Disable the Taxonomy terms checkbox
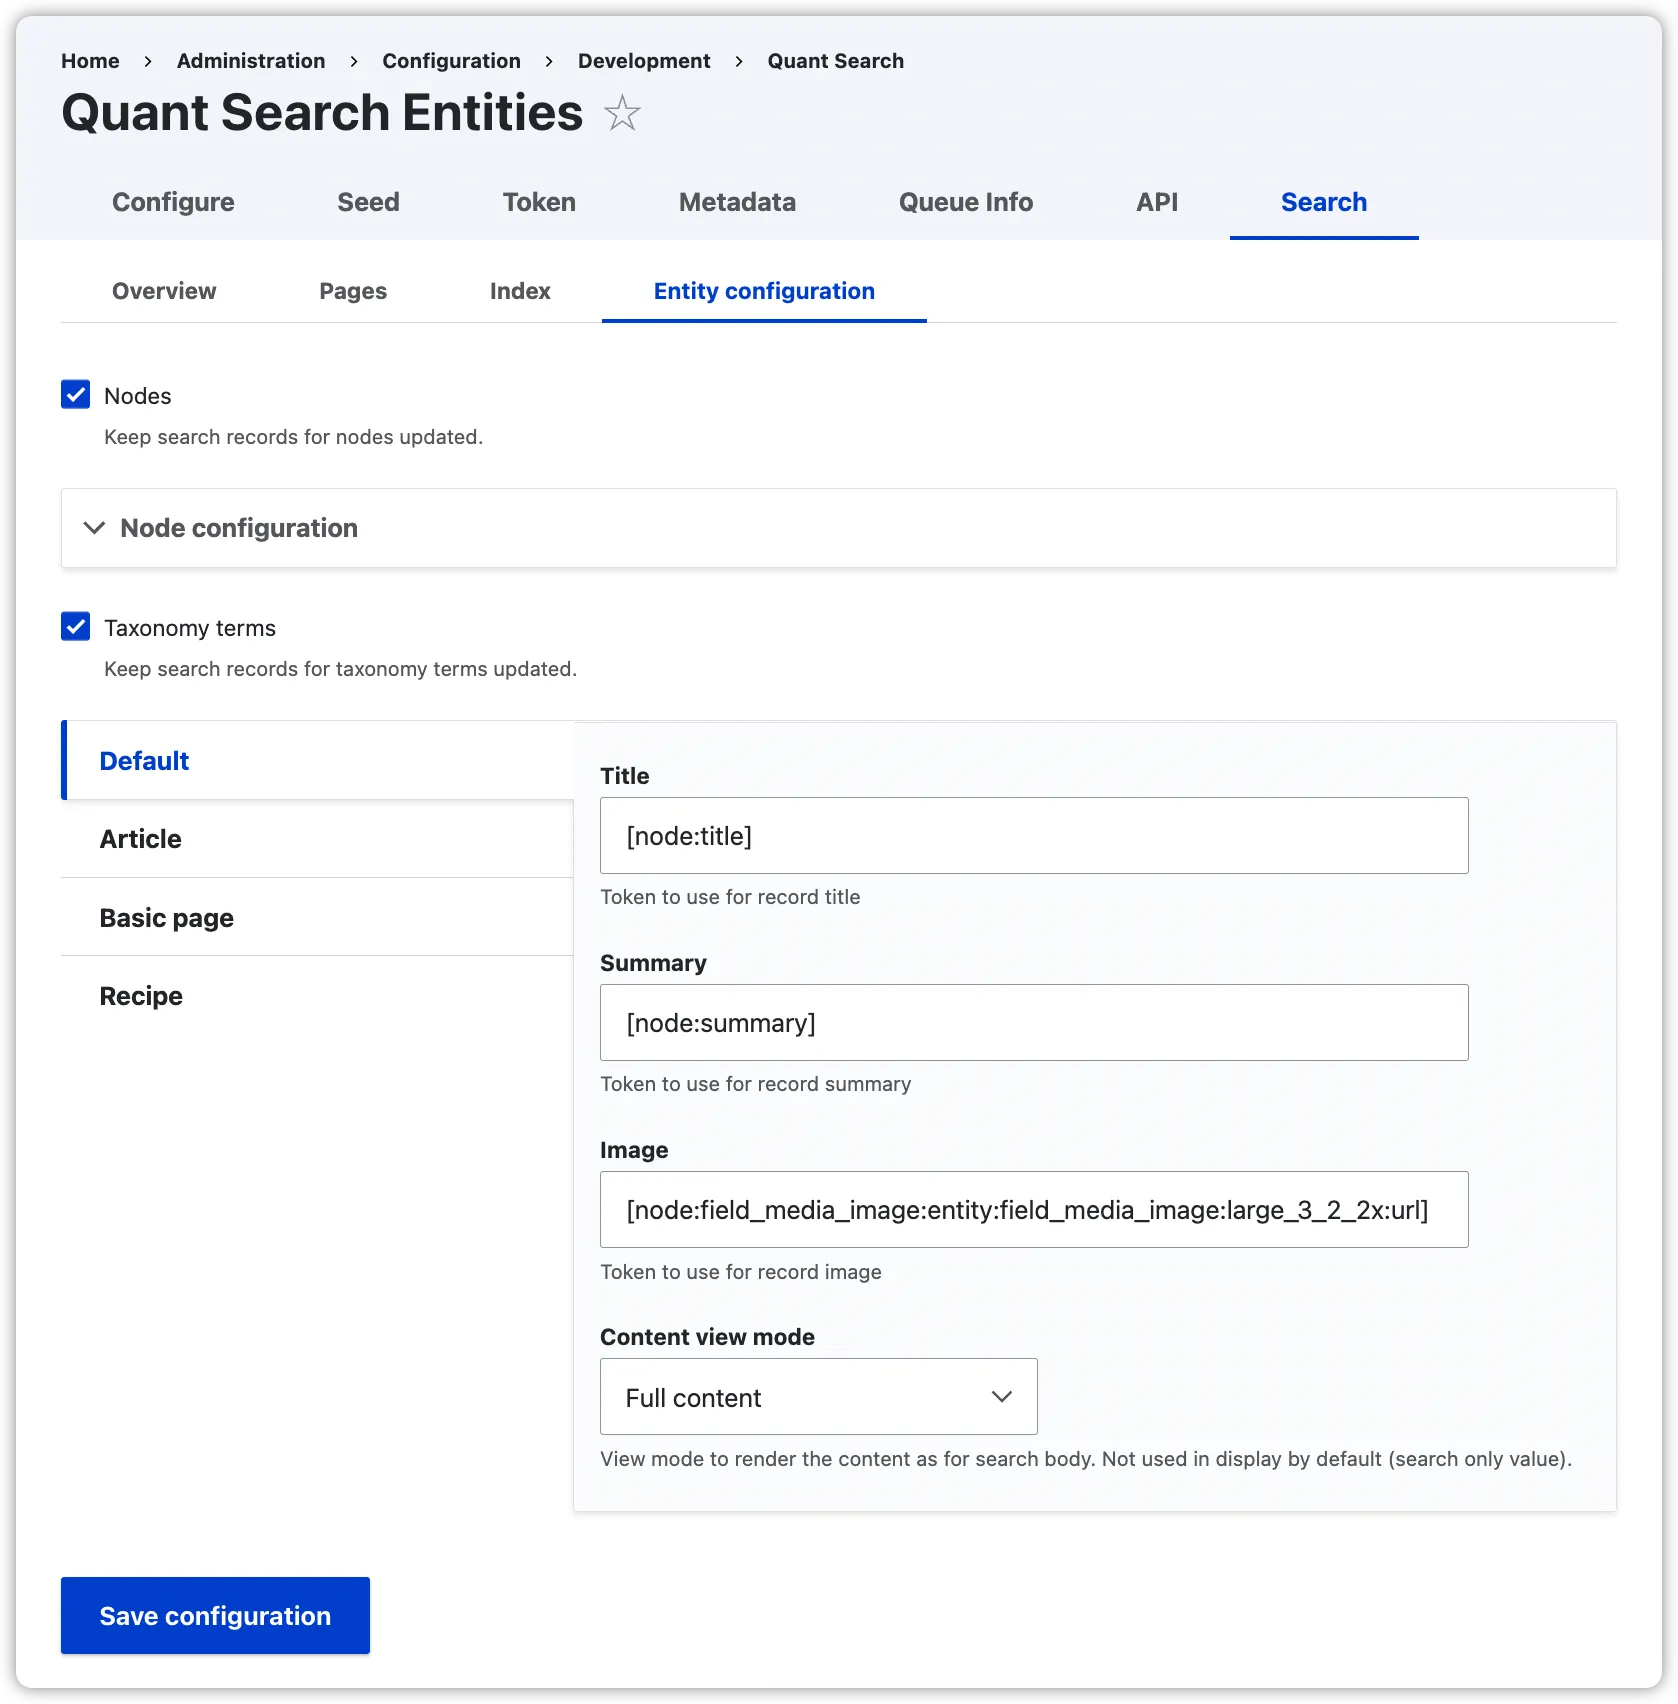 click(75, 627)
